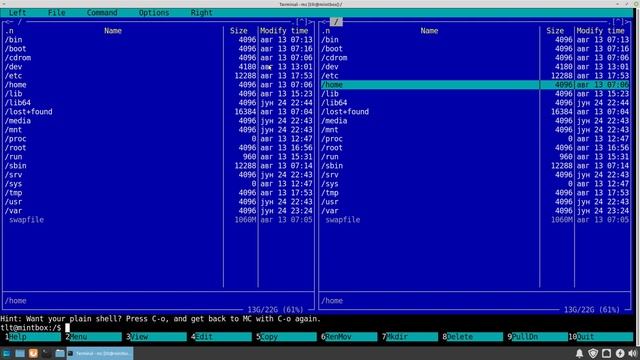
Task: Focus the tlt@mintbox shell command line
Action: (316, 328)
